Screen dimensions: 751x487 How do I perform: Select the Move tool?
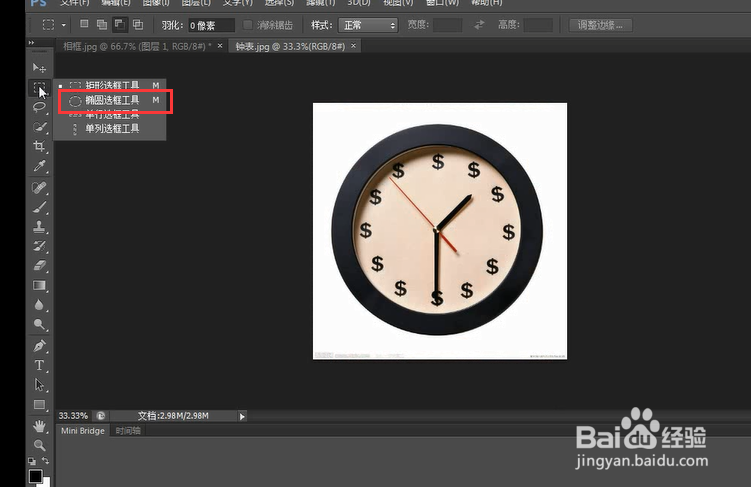tap(39, 68)
